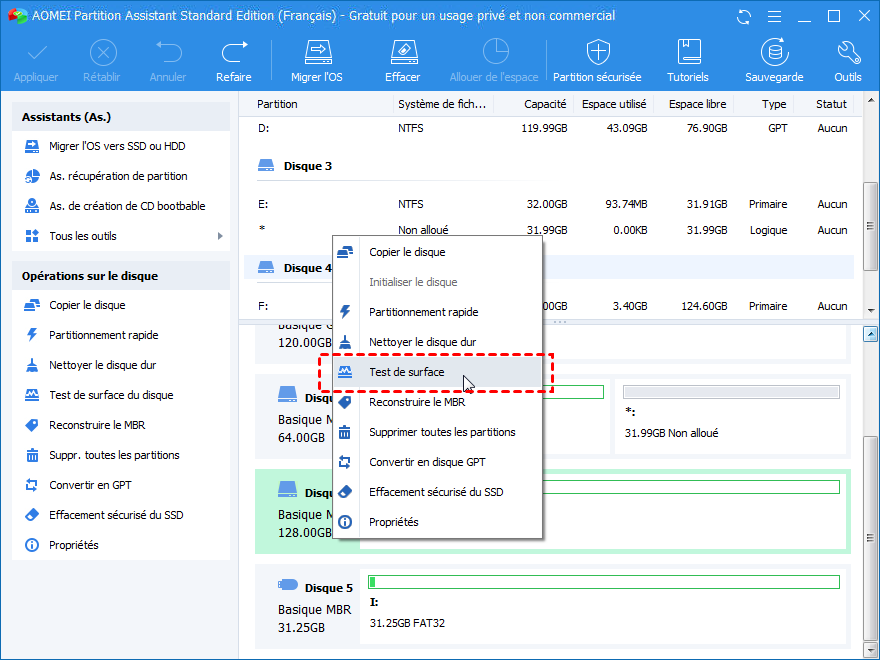This screenshot has height=660, width=880.
Task: Open the Effacer tool
Action: (x=402, y=61)
